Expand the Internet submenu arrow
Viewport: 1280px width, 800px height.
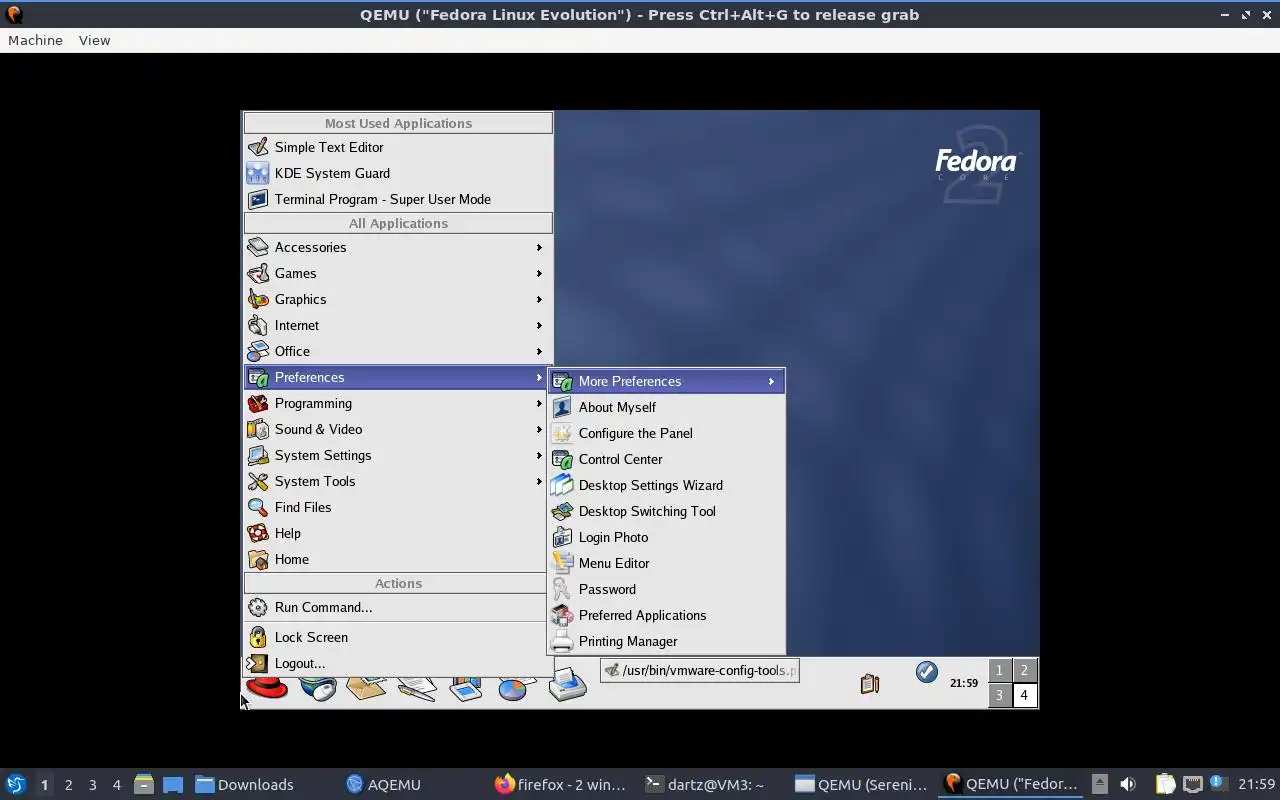pyautogui.click(x=539, y=325)
